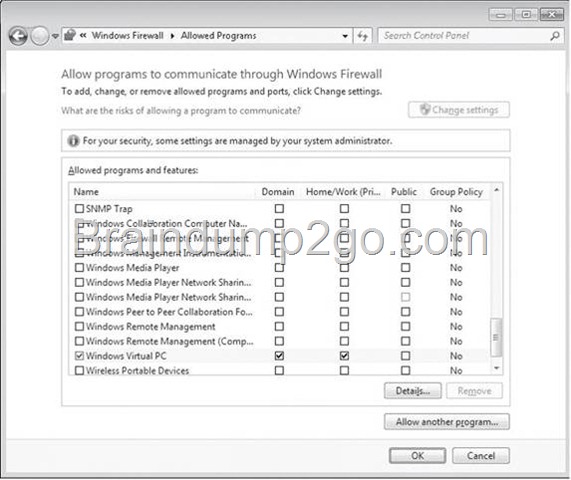
Task: Toggle Domain checkbox for Windows Remote Management
Action: 279,326
